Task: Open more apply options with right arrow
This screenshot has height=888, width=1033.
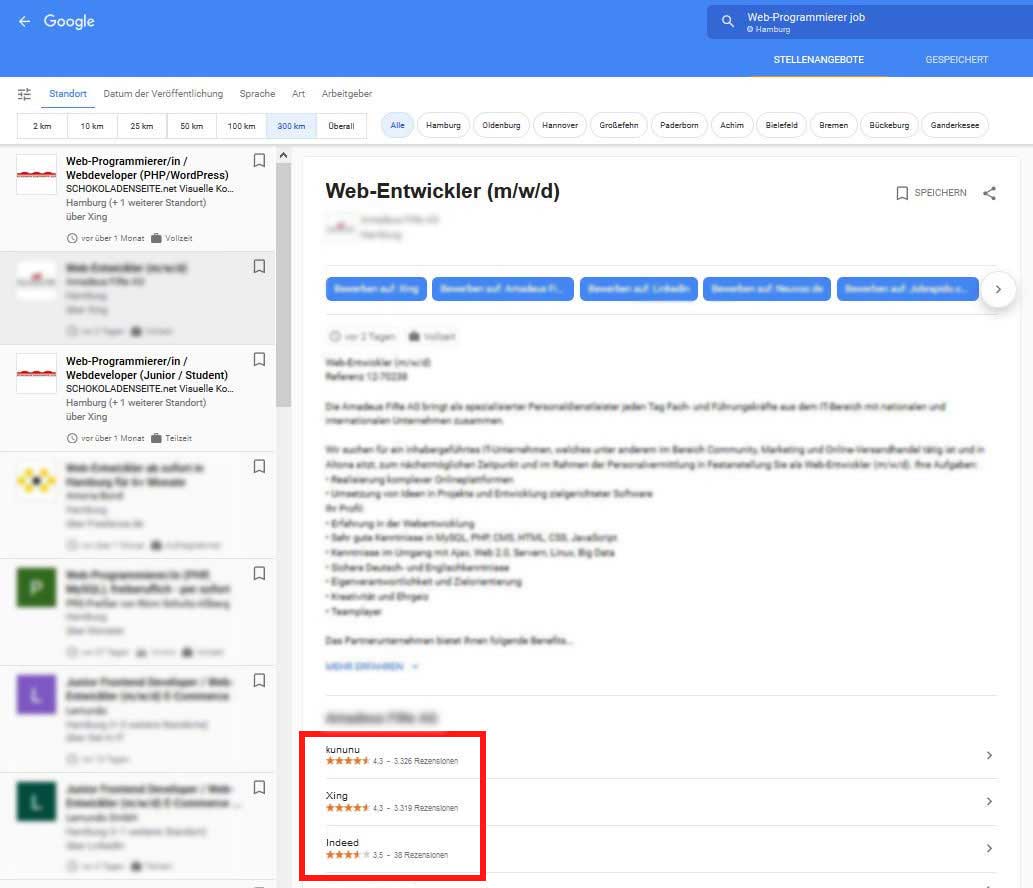Action: point(998,289)
